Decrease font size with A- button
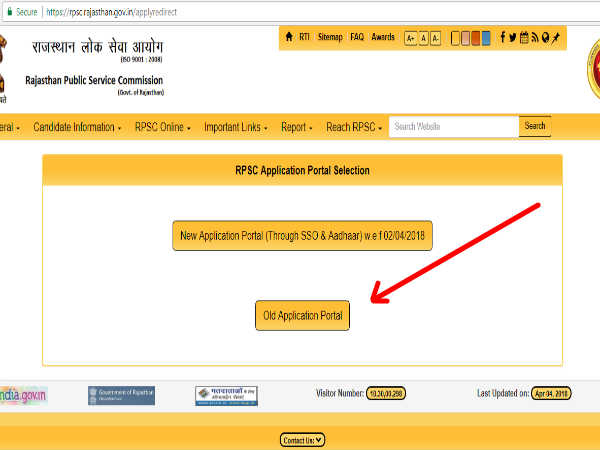This screenshot has width=600, height=450. 435,38
